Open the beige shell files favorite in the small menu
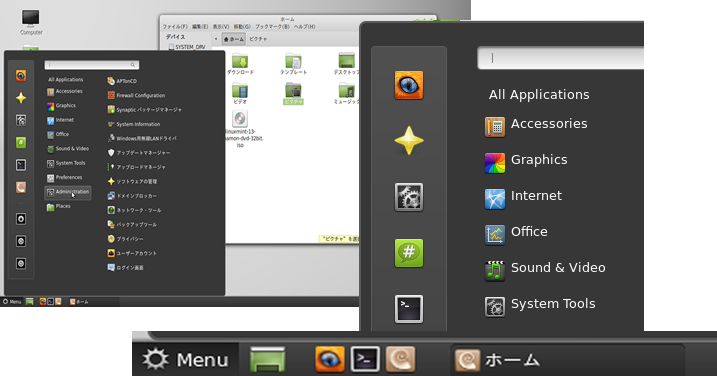Viewport: 717px width, 376px height. coord(21,187)
